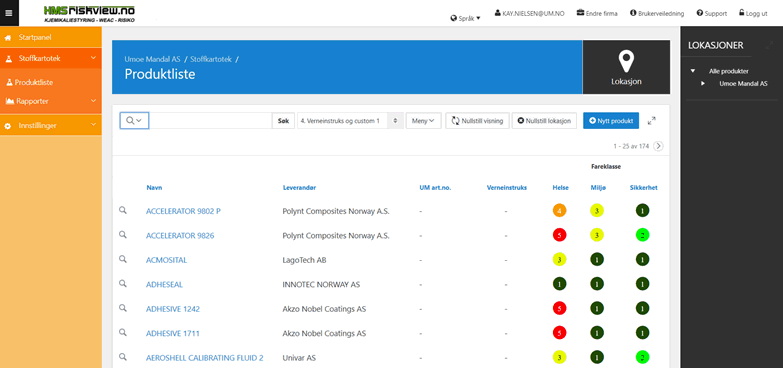783x368 pixels.
Task: Click supplier text INNOTEC NORWAY AS
Action: coord(321,285)
